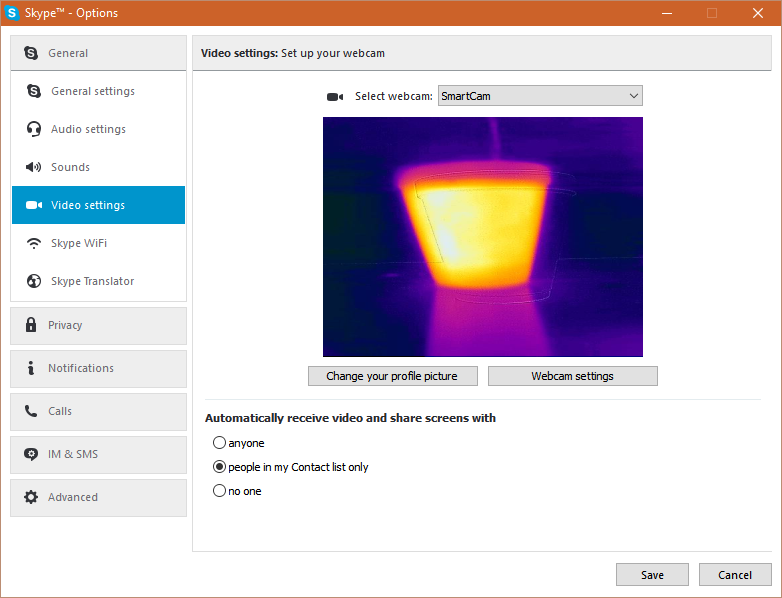Expand the Calls section
The image size is (782, 598).
click(98, 412)
